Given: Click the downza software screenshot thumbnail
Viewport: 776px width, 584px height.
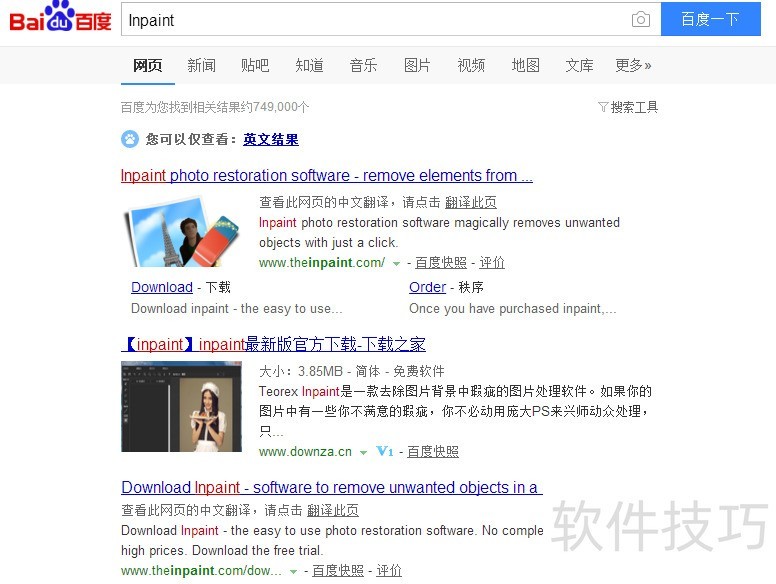Looking at the screenshot, I should [182, 406].
